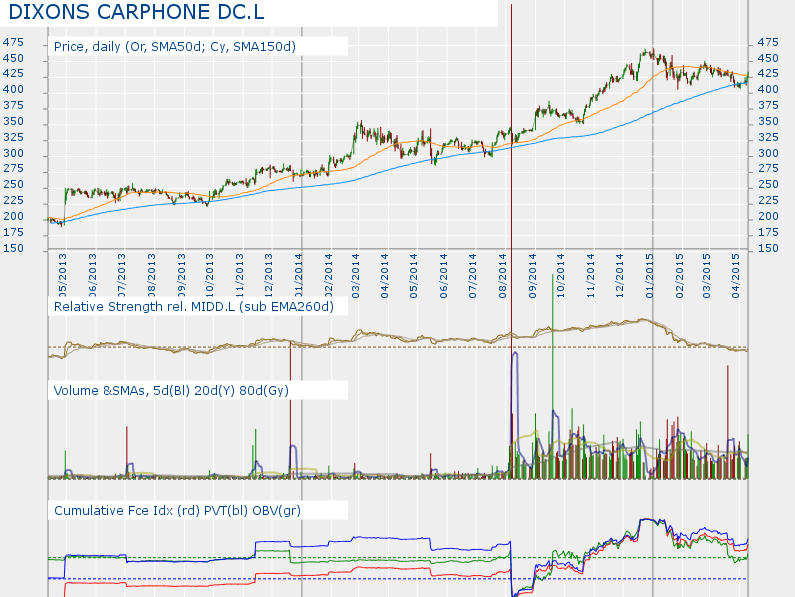This screenshot has width=795, height=597.
Task: Select the 09/2014 date axis label
Action: 532,276
